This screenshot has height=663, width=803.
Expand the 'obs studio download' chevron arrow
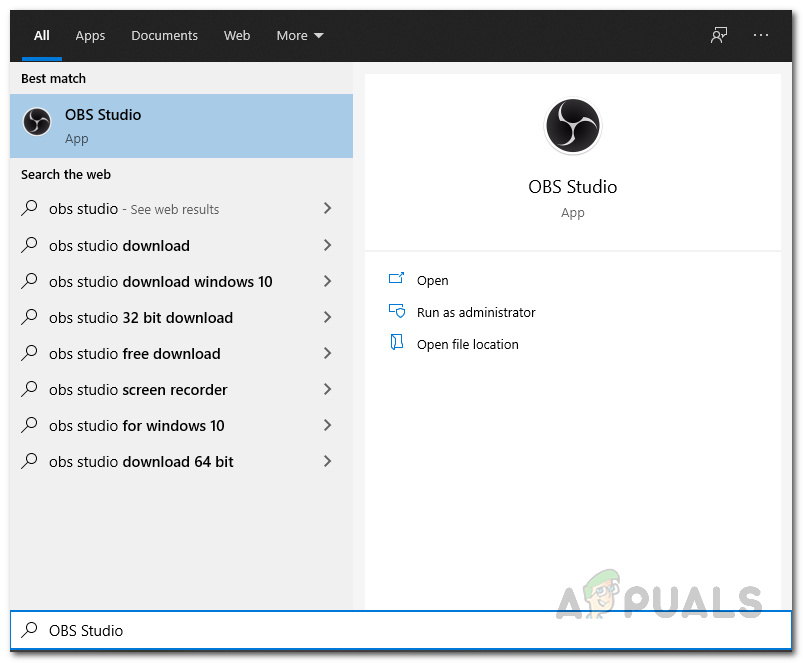click(328, 245)
